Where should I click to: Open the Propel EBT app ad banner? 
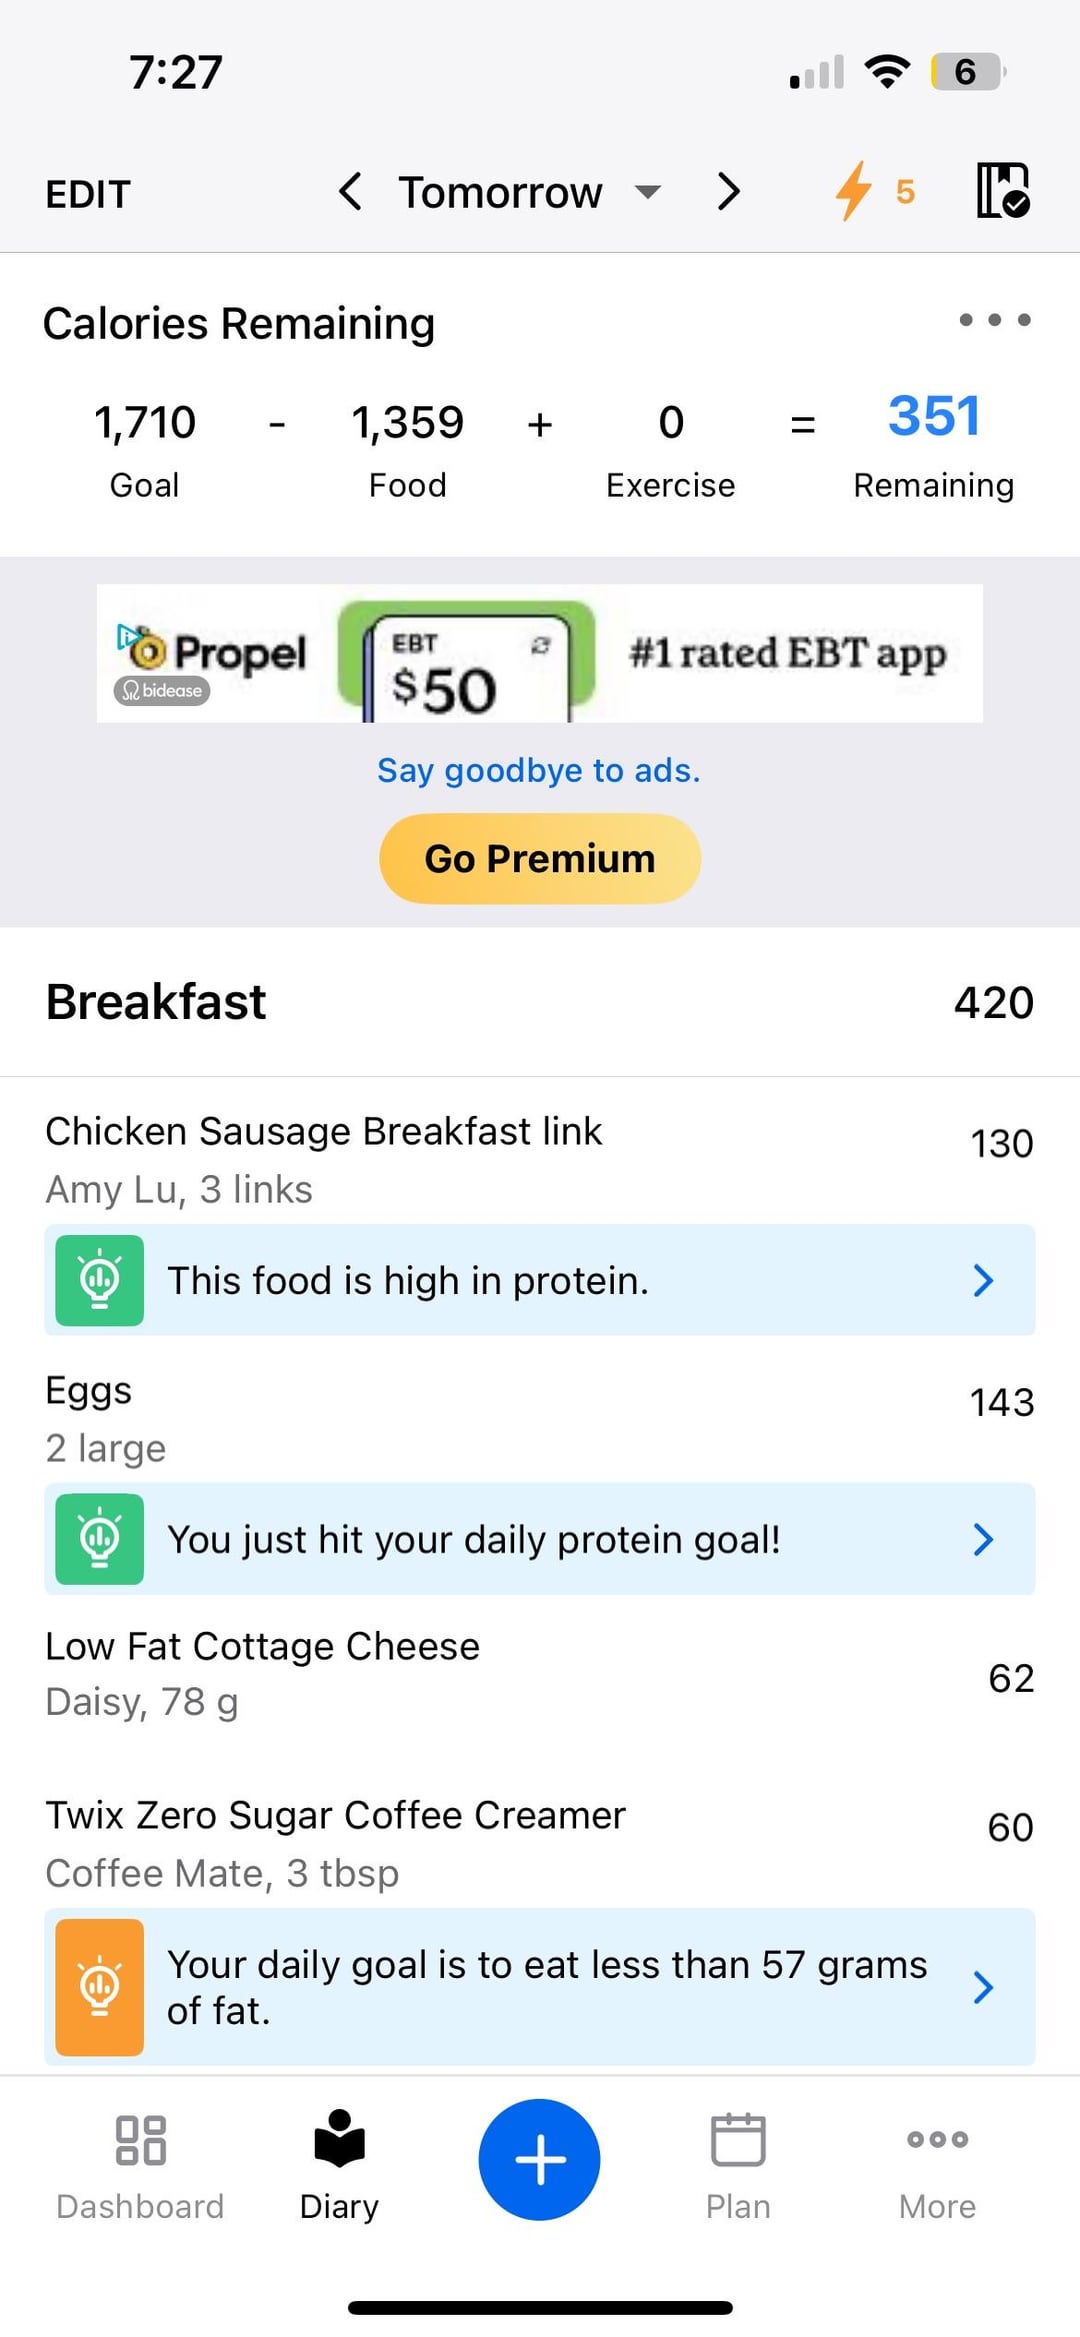click(540, 653)
